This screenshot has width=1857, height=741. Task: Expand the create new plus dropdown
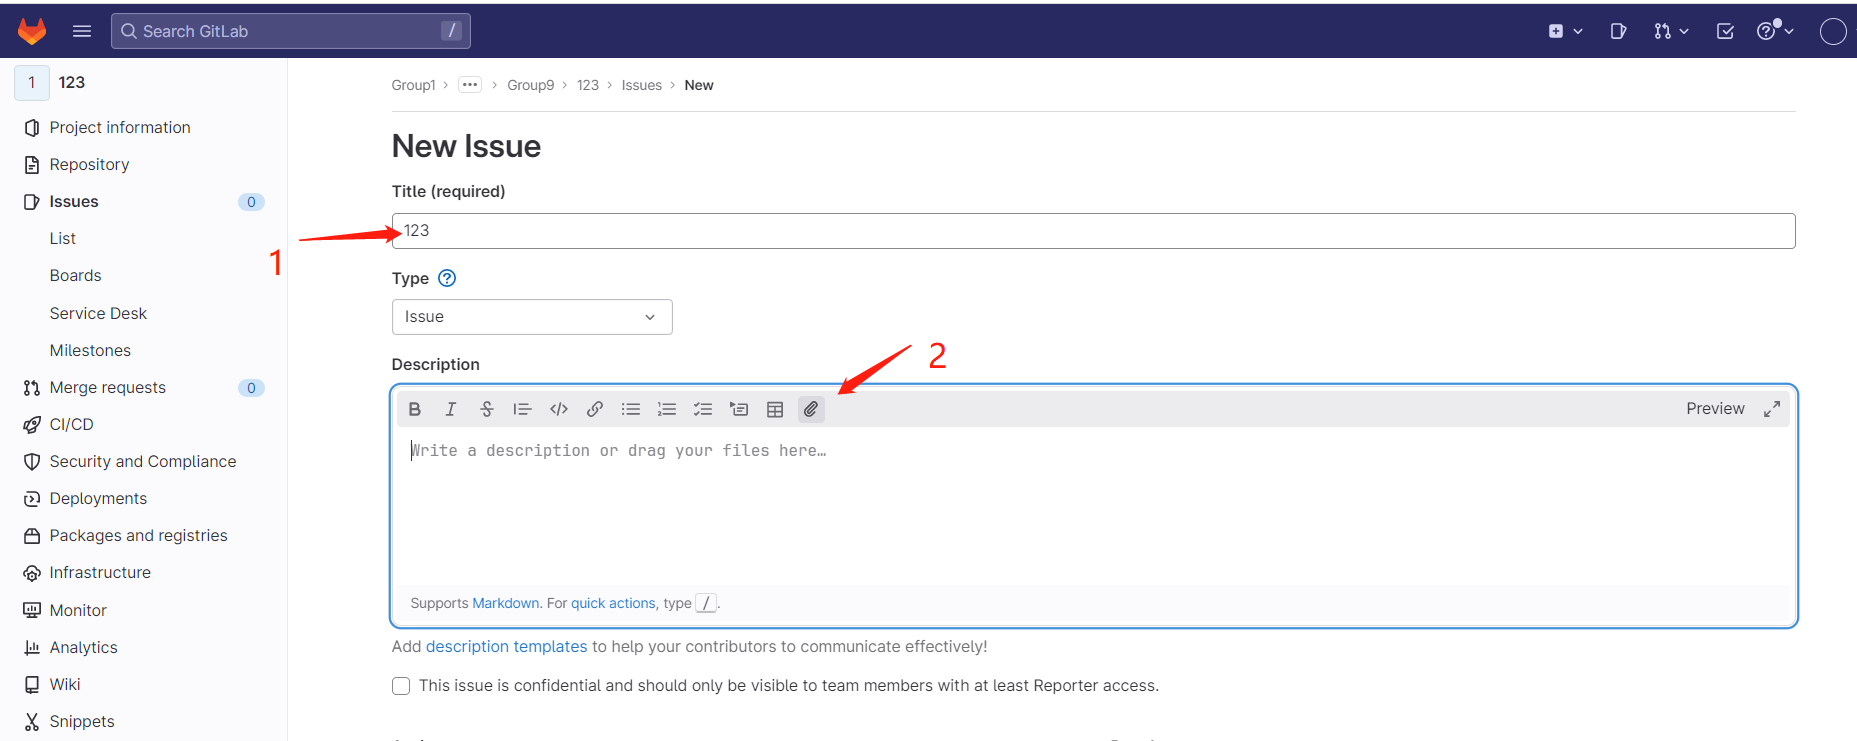[1564, 31]
